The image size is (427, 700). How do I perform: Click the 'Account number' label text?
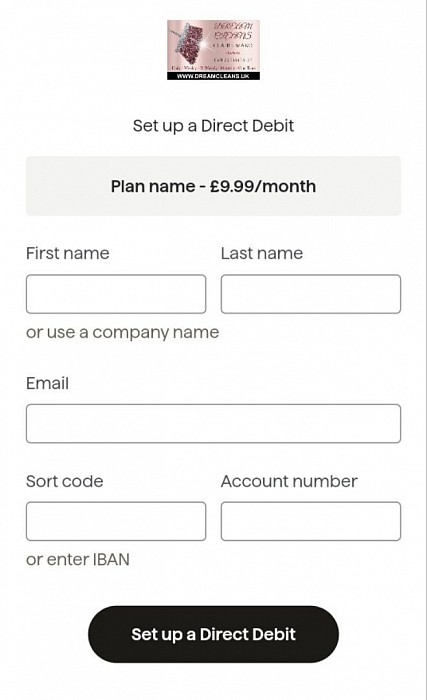coord(289,481)
